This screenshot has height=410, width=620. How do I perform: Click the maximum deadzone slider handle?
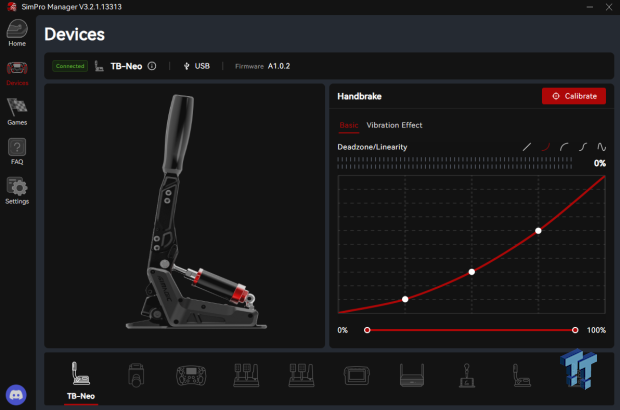tap(575, 330)
